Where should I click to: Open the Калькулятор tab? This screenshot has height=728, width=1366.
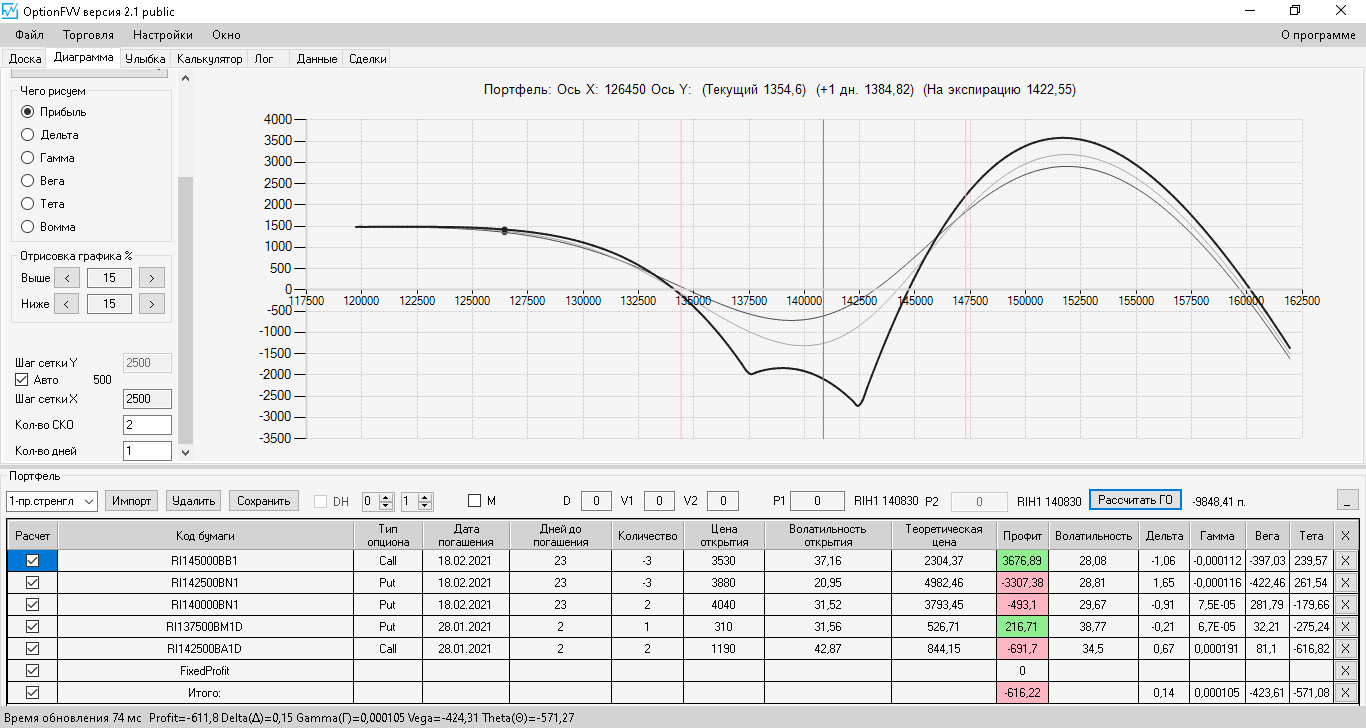coord(210,59)
